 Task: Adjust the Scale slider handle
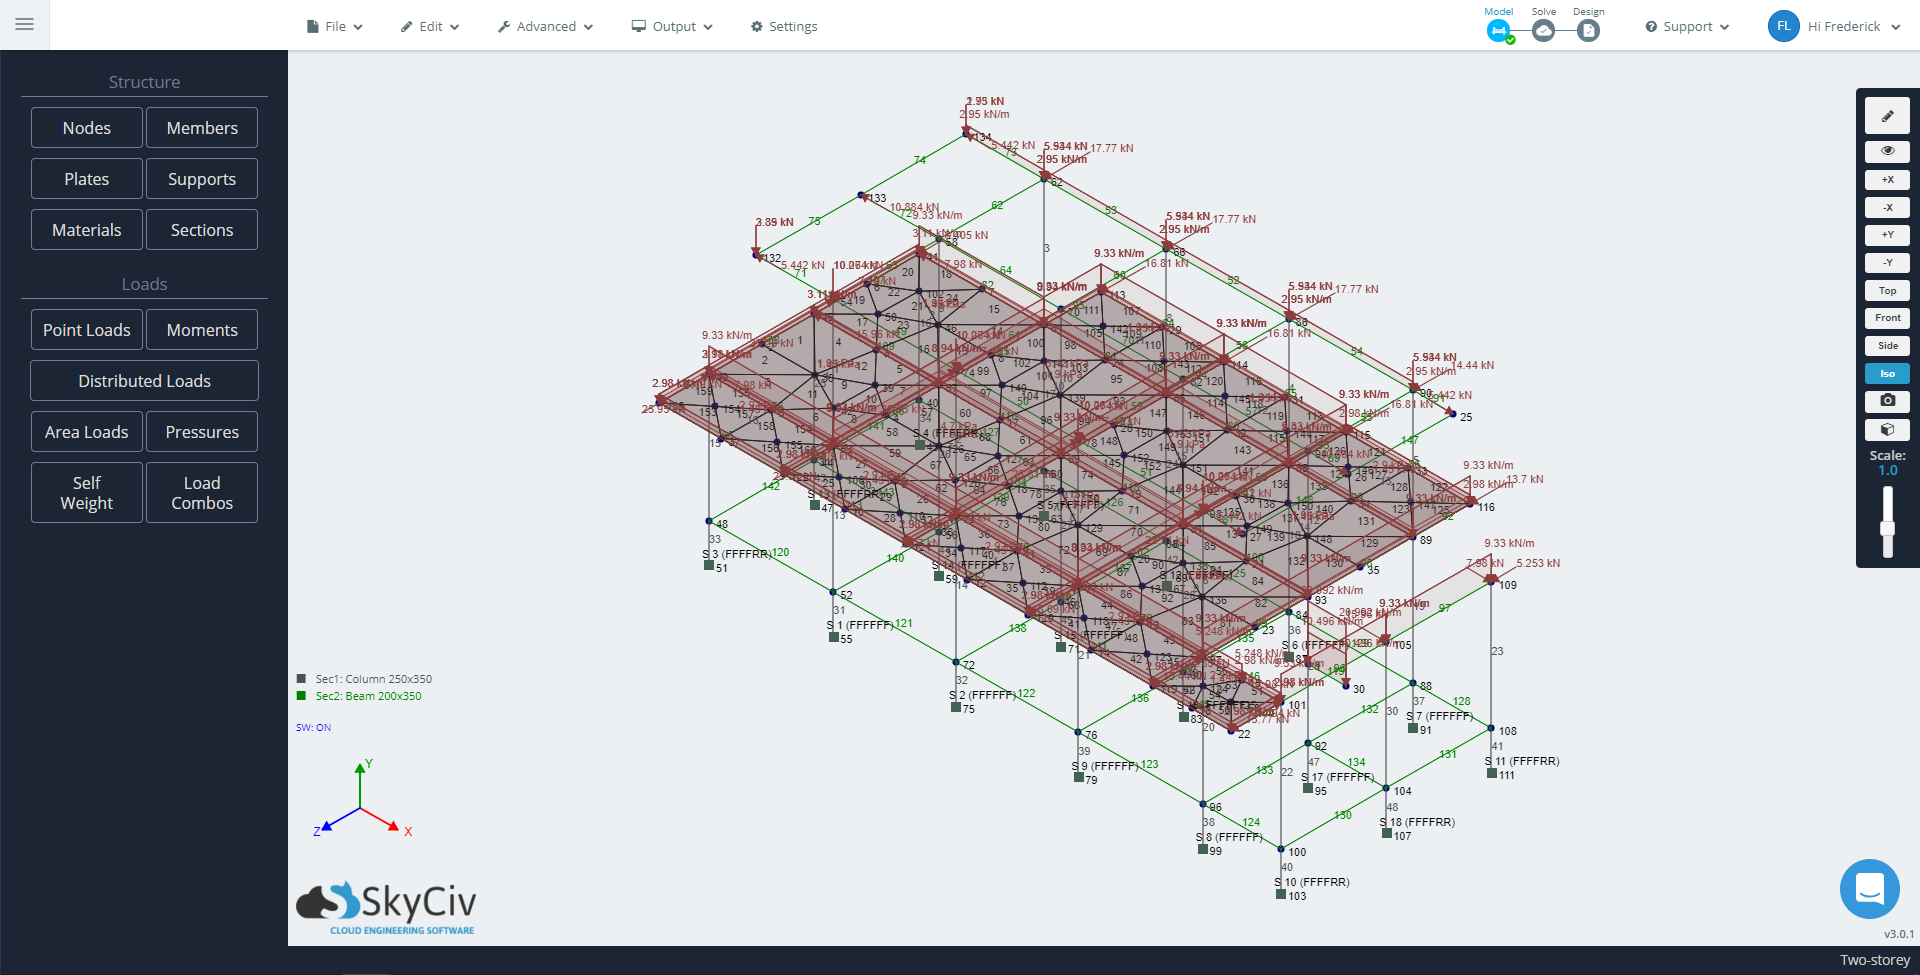click(x=1887, y=528)
